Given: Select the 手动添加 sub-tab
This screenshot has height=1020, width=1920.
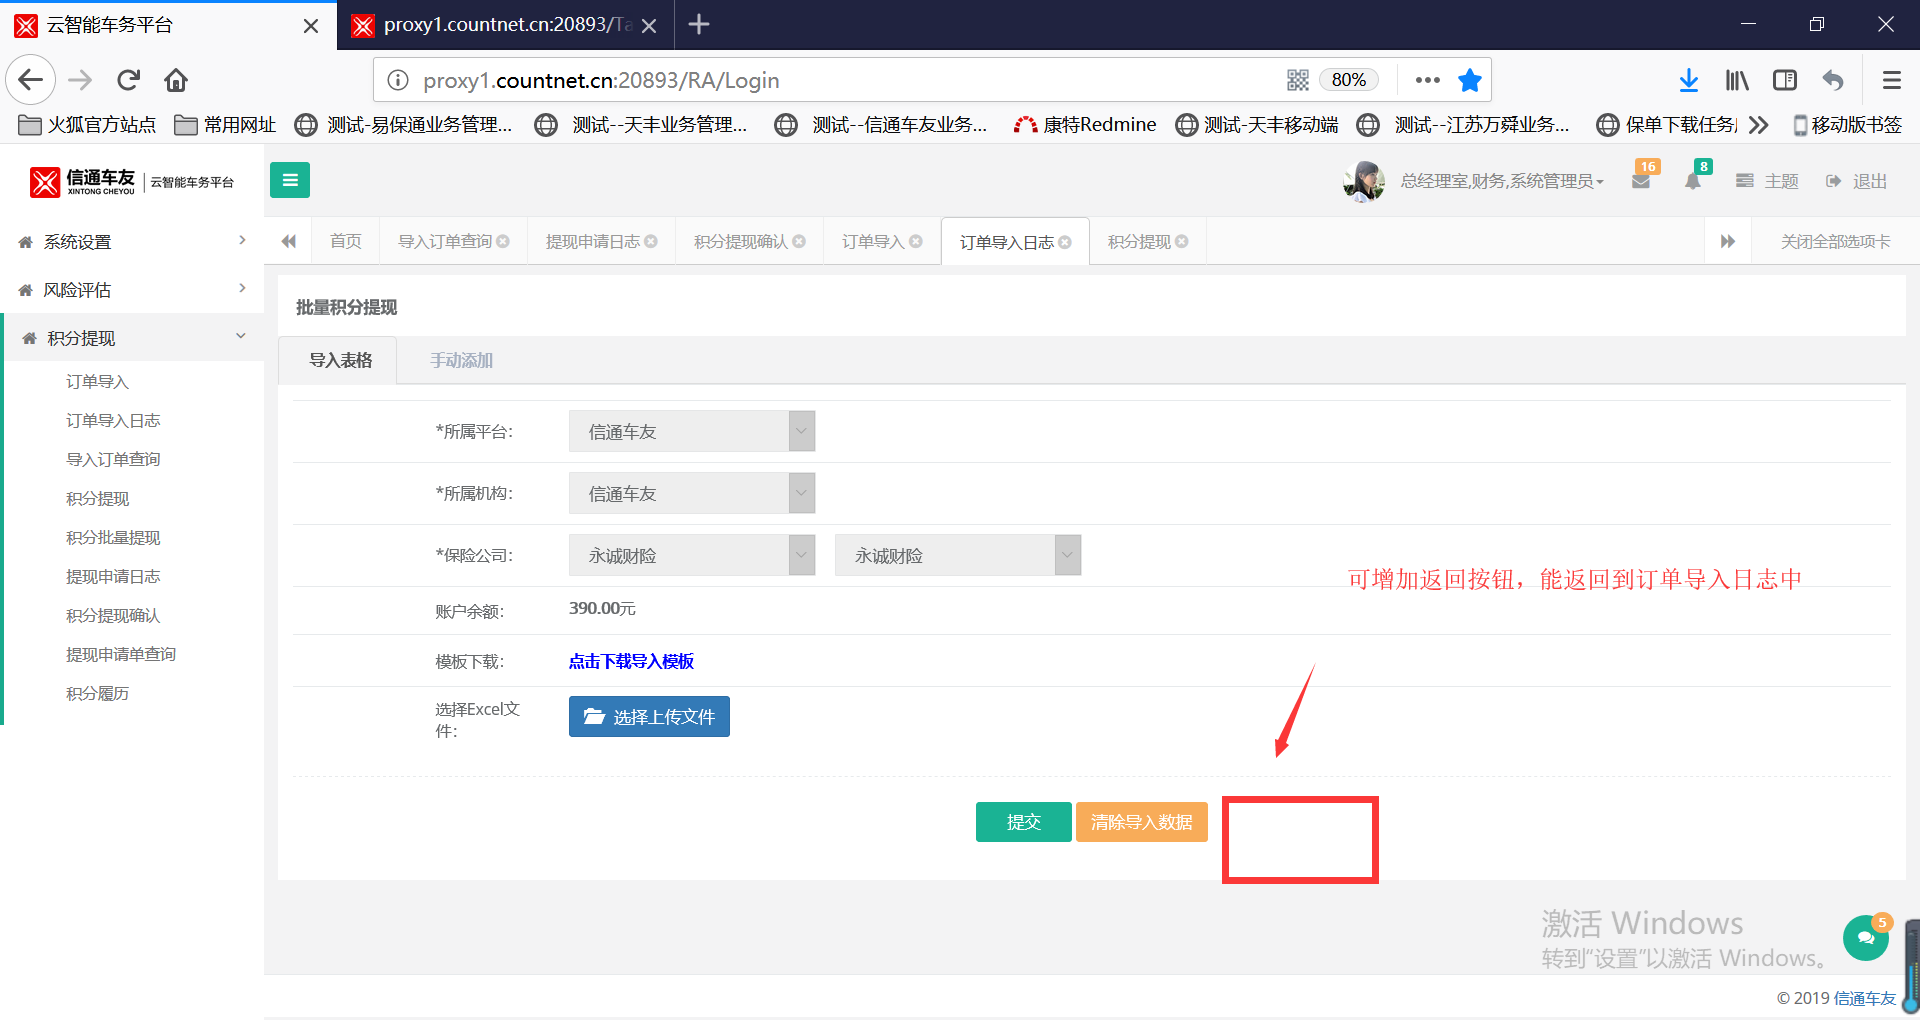Looking at the screenshot, I should 461,360.
